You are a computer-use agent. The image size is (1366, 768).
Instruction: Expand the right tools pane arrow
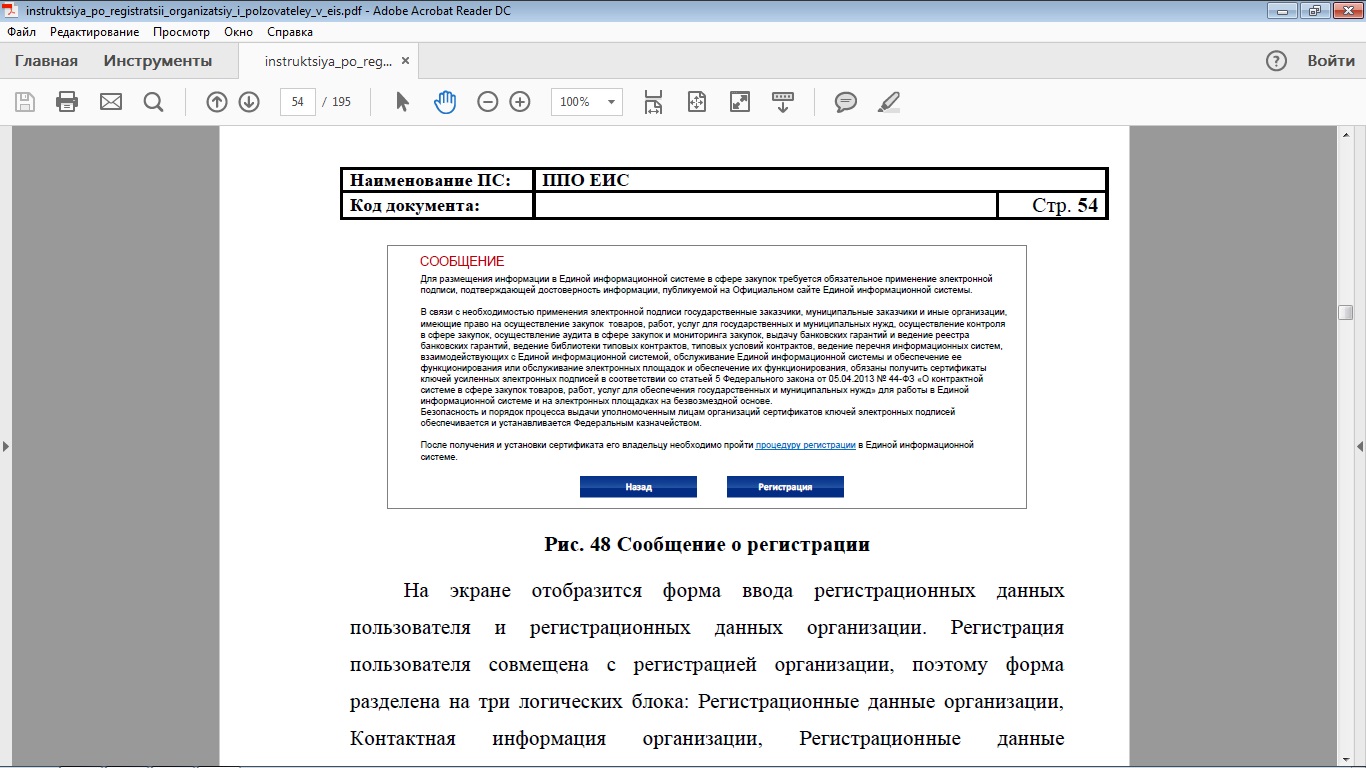(x=1359, y=446)
